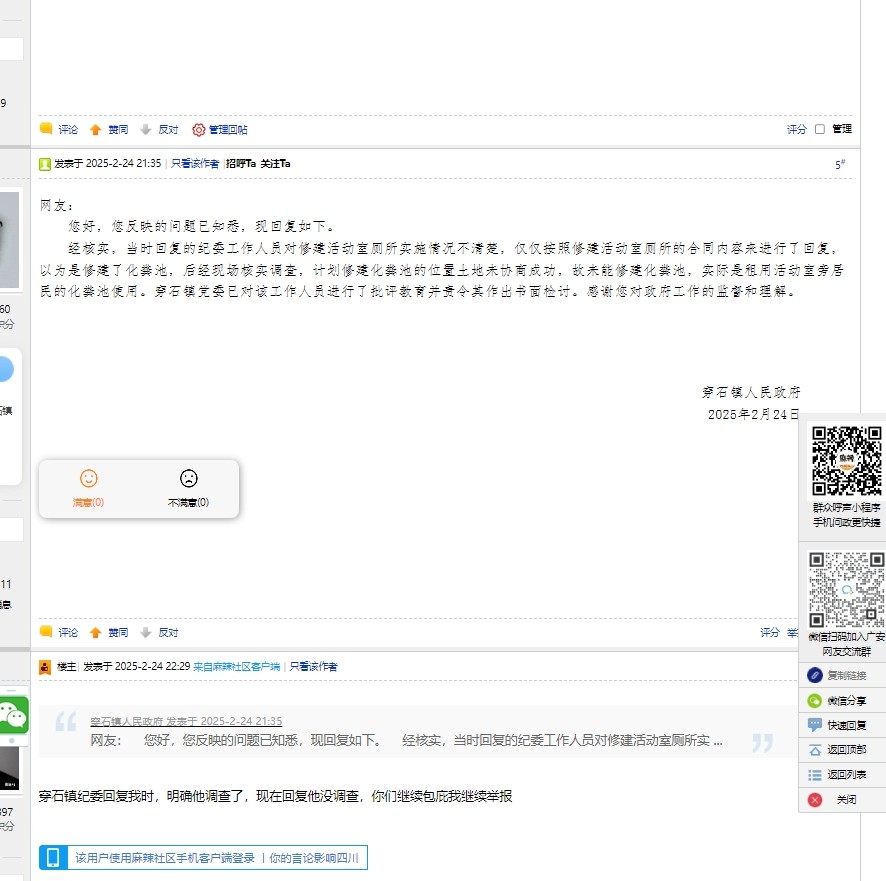Click the upper post's 评论 comment icon
886x881 pixels.
(x=46, y=129)
